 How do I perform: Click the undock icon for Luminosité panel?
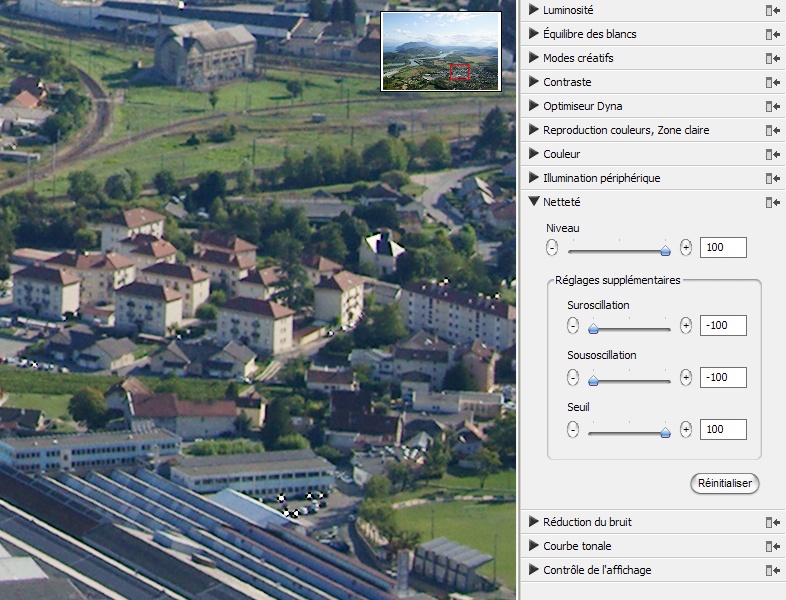[772, 10]
